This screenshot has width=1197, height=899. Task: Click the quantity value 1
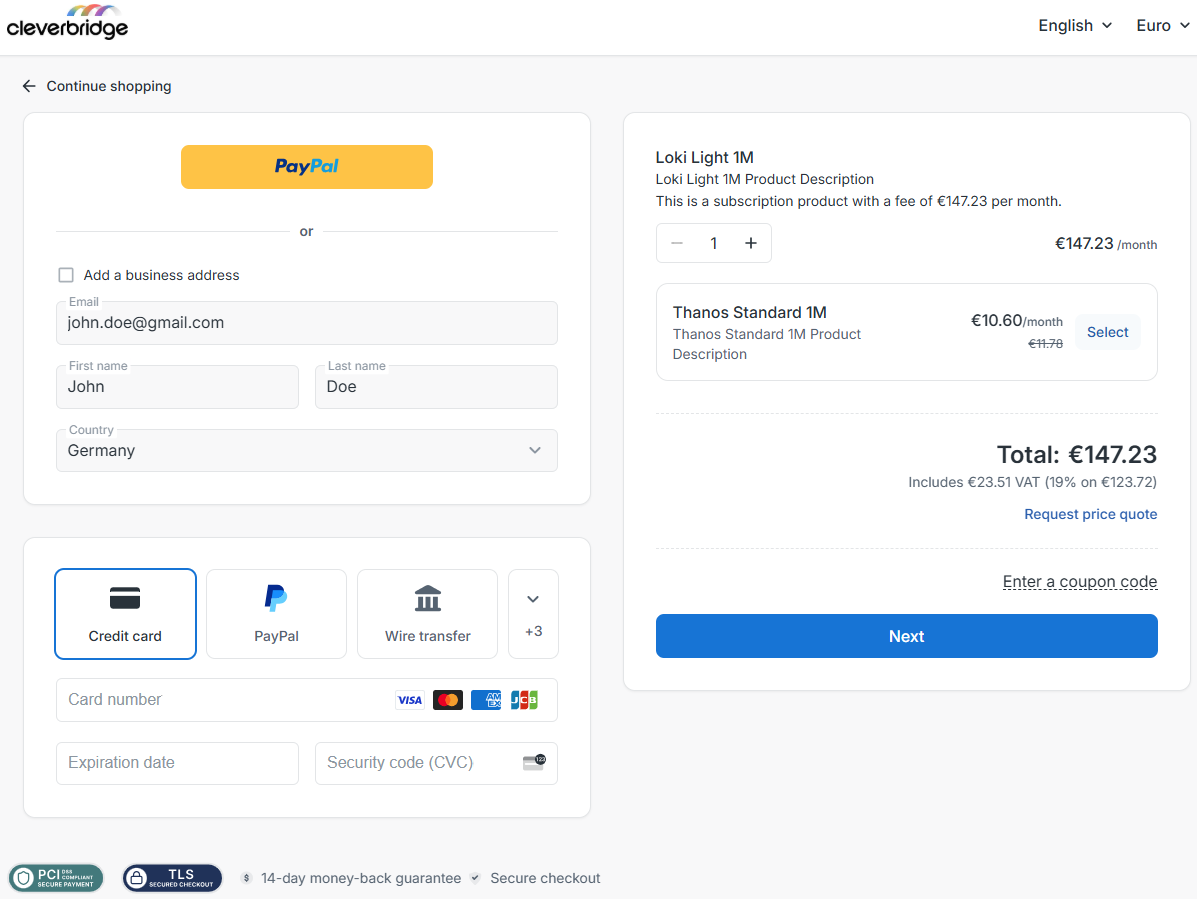click(x=714, y=243)
